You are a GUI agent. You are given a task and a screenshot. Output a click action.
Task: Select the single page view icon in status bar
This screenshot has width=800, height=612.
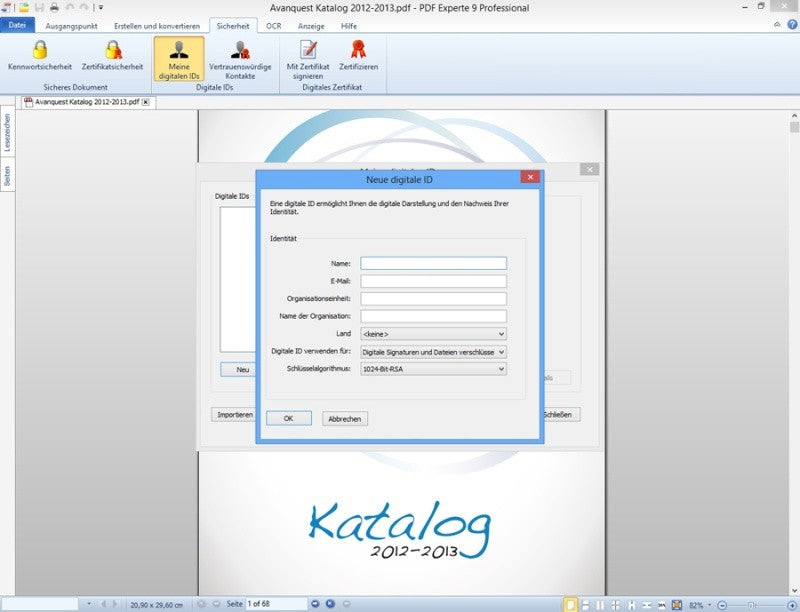(570, 605)
